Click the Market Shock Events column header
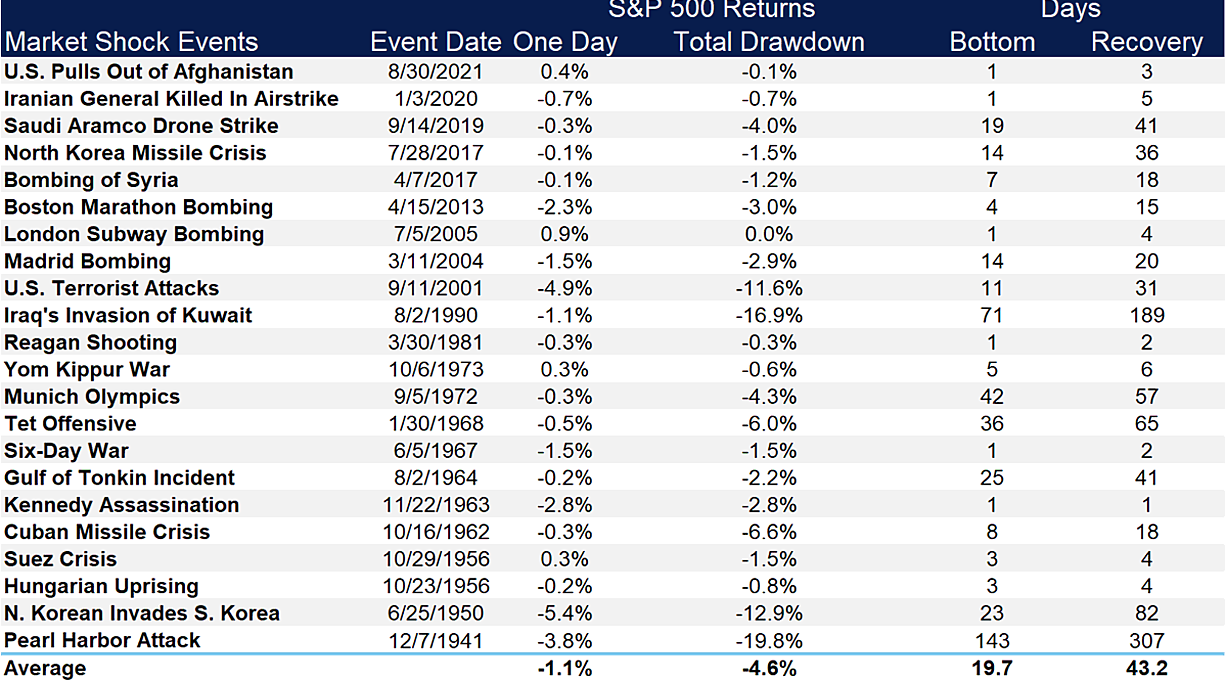This screenshot has height=690, width=1226. tap(131, 42)
